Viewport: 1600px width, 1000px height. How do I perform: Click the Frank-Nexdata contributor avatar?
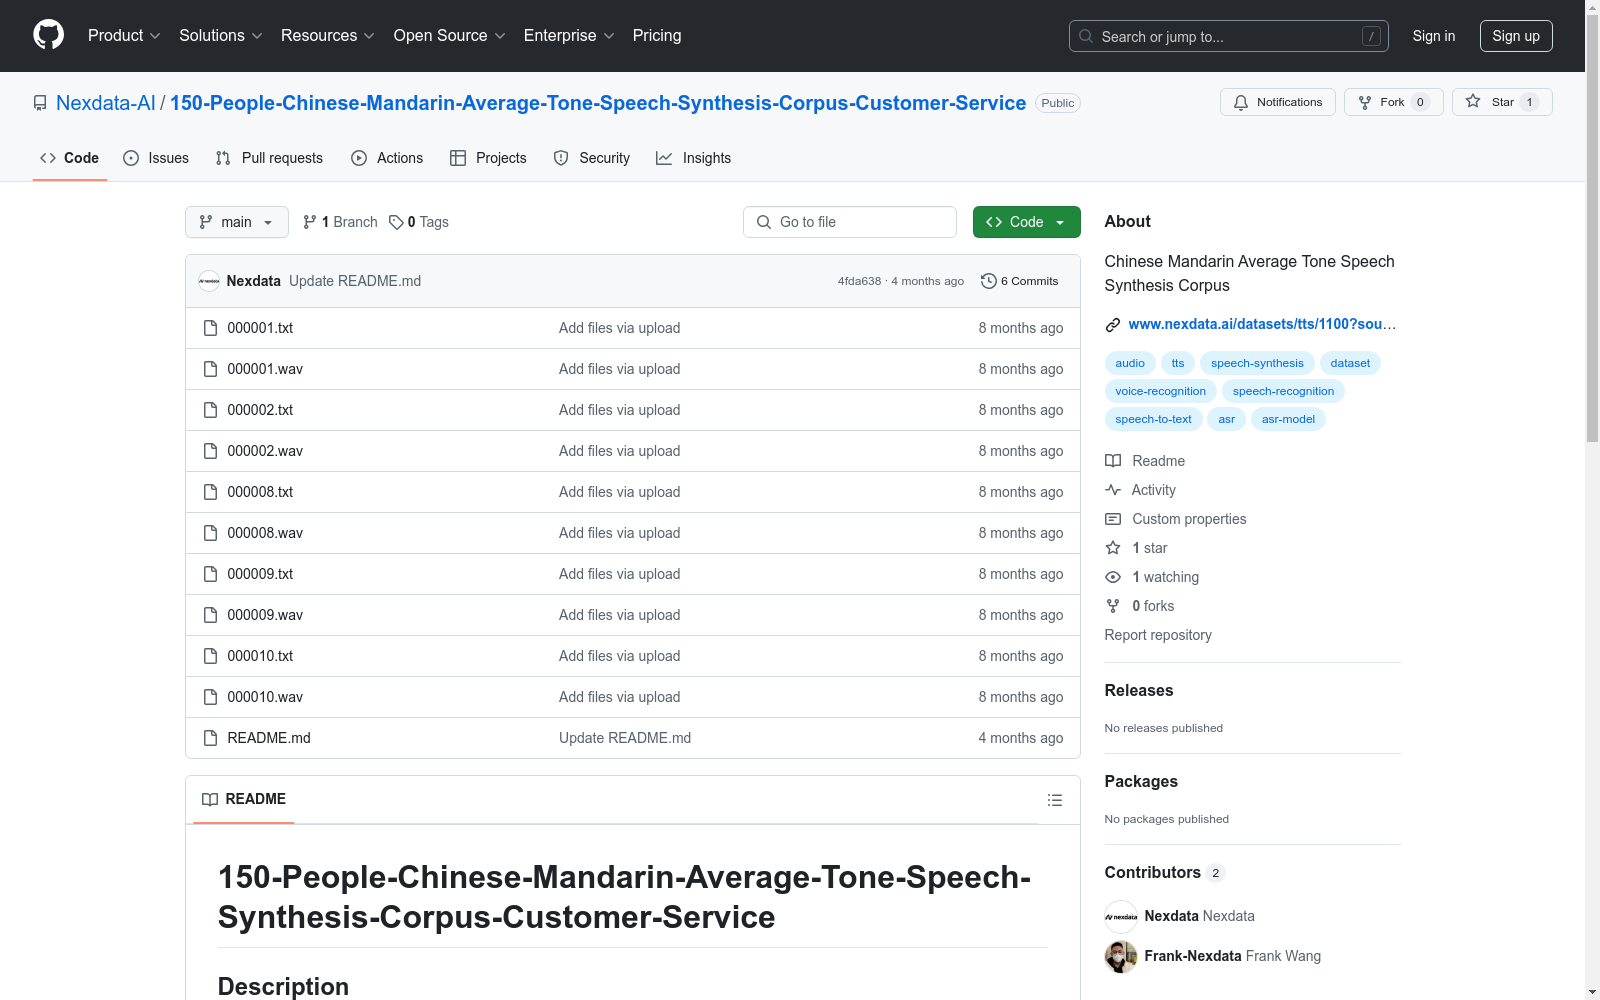1121,956
